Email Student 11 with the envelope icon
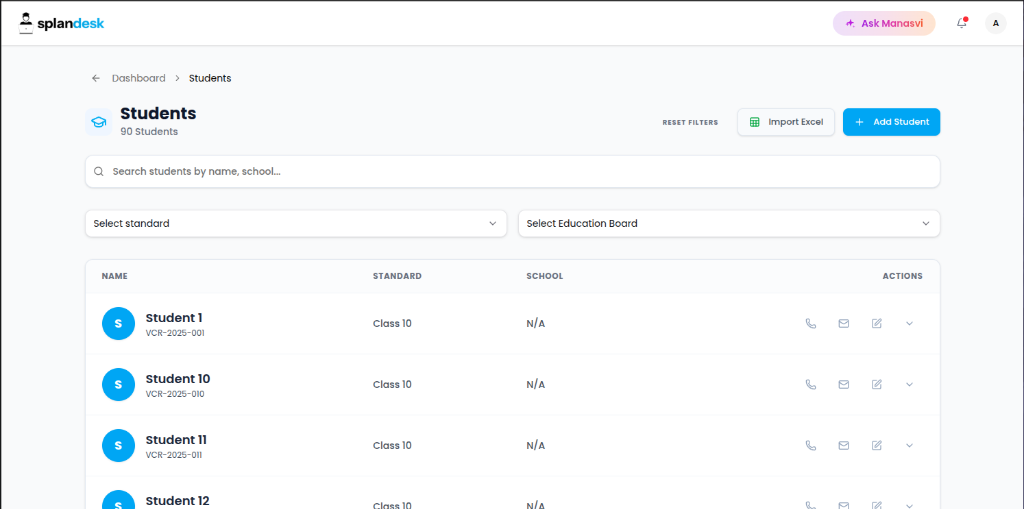Image resolution: width=1024 pixels, height=509 pixels. pos(844,446)
